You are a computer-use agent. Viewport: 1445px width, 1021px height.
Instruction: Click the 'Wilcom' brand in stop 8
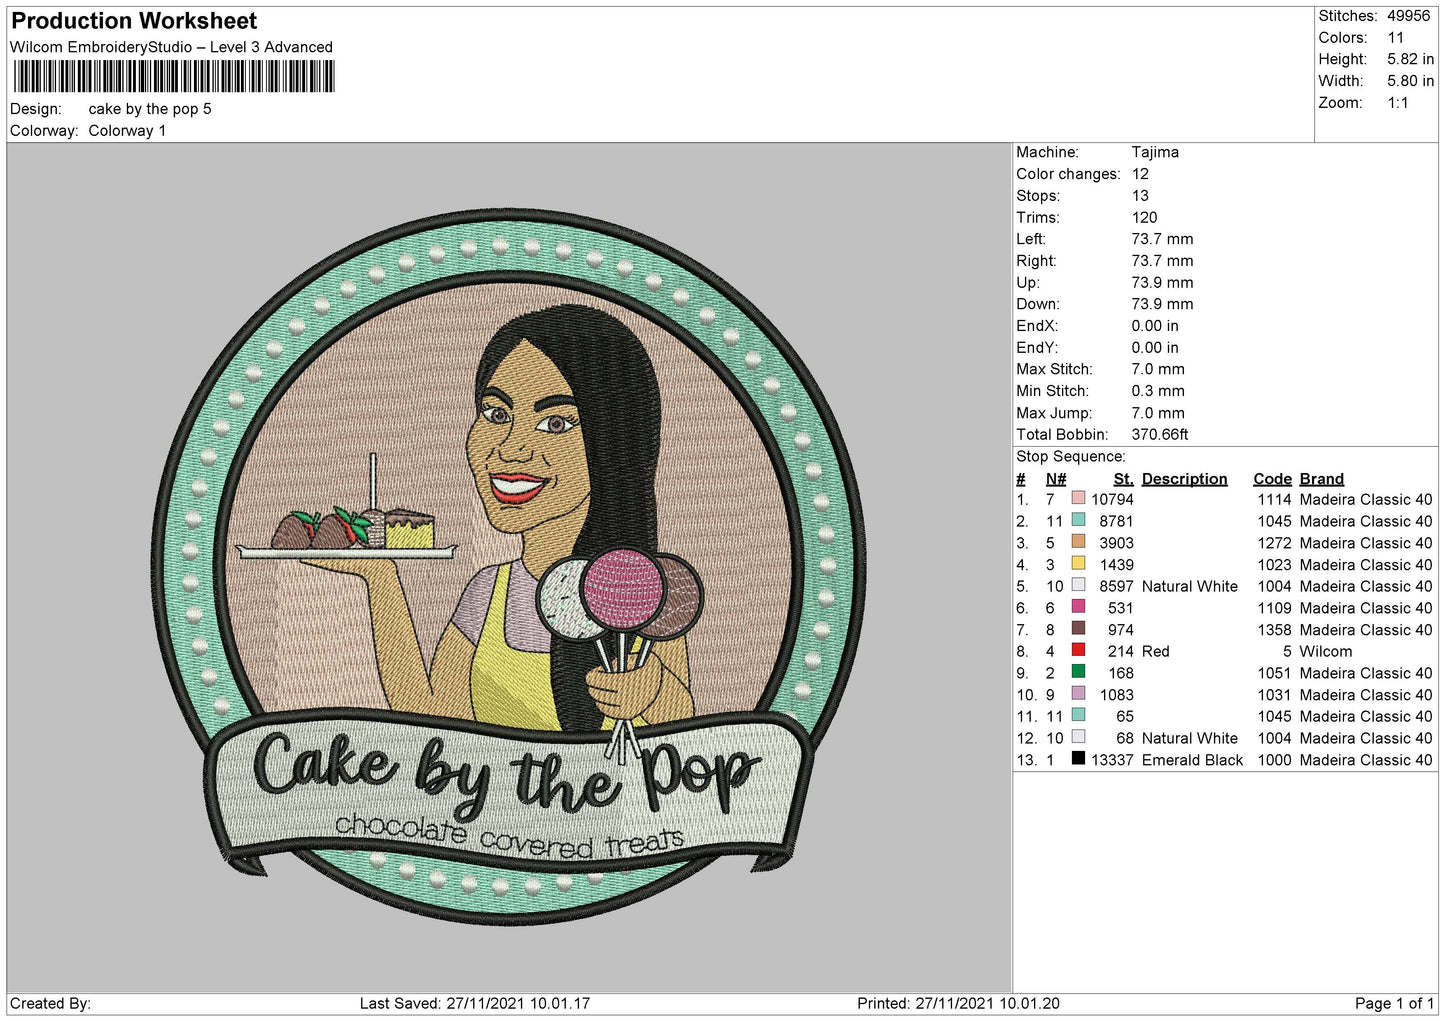[x=1326, y=651]
